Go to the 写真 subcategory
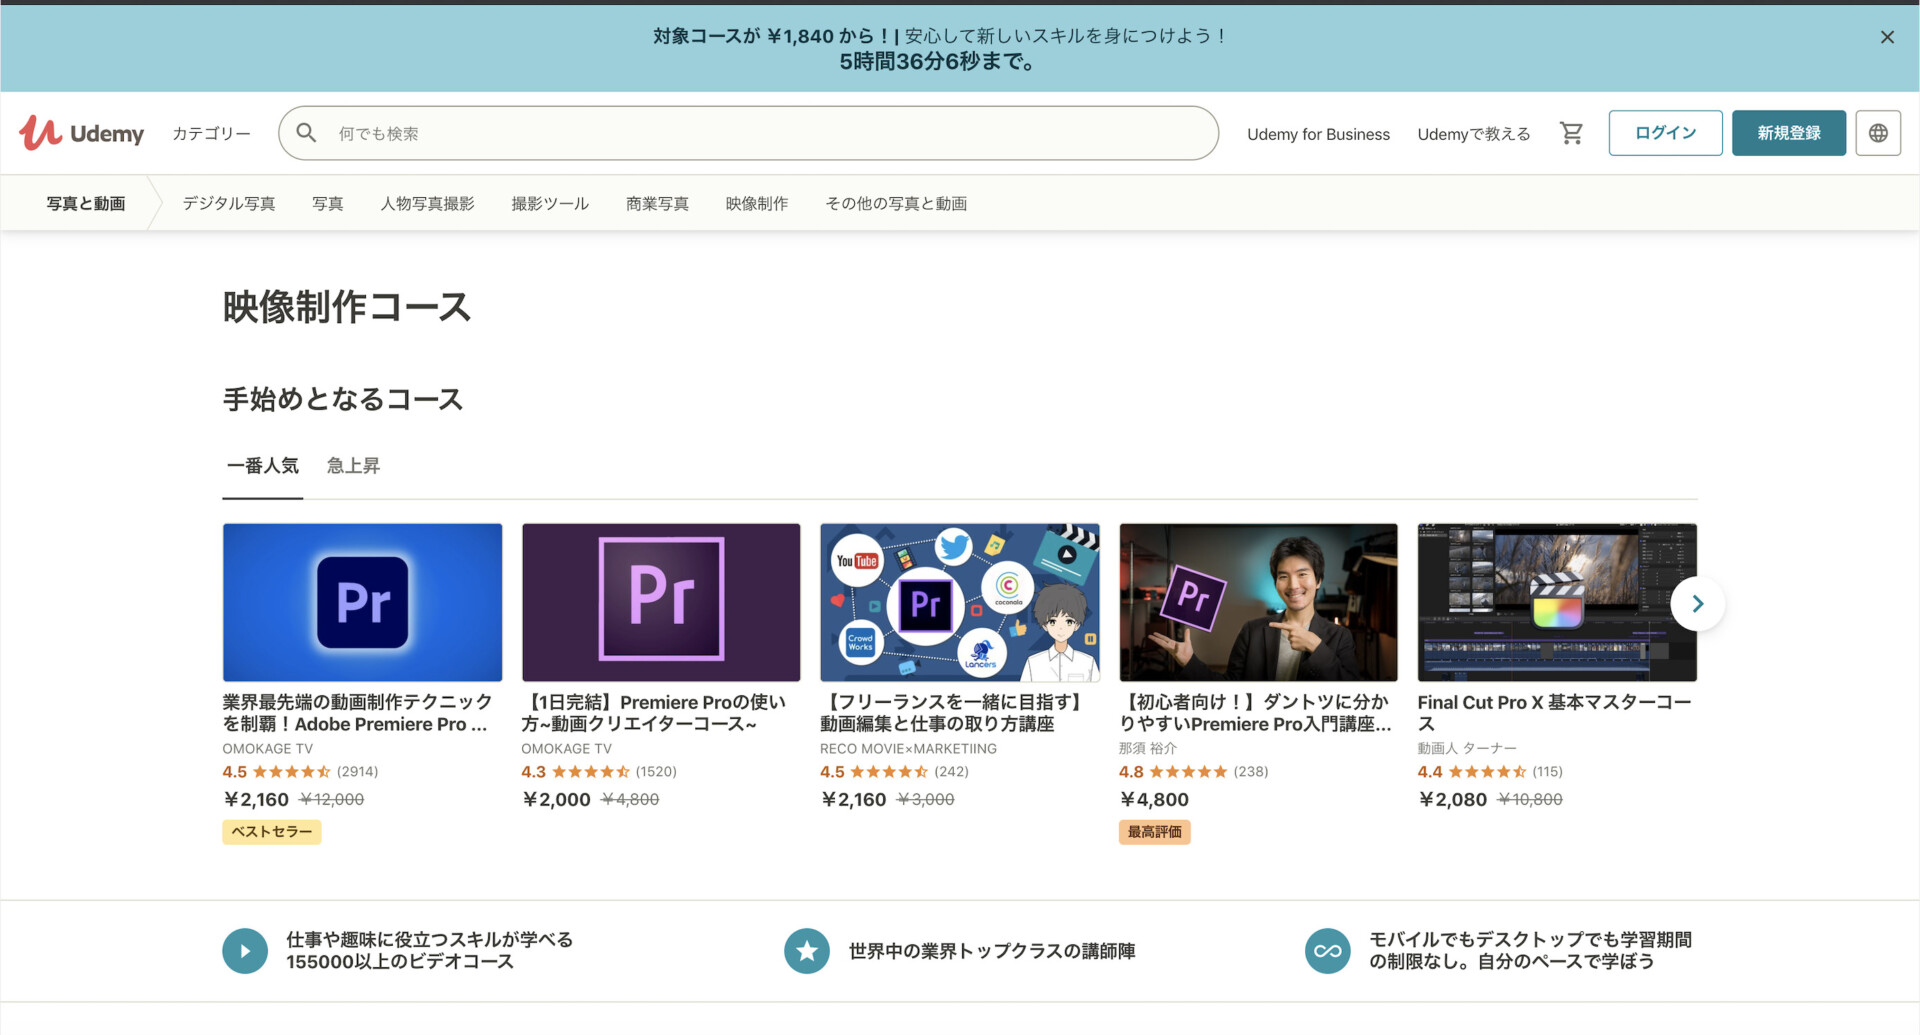The height and width of the screenshot is (1035, 1920). click(x=328, y=203)
